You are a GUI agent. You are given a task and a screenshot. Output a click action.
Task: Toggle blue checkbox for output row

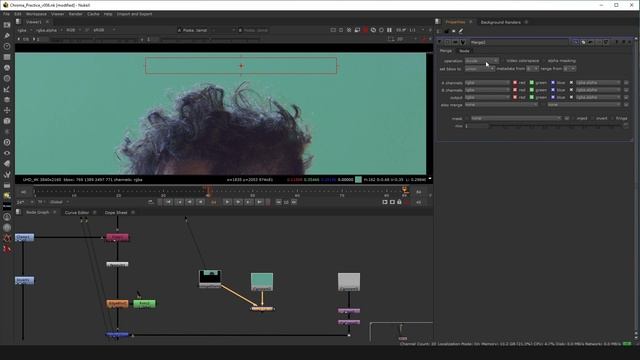553,98
